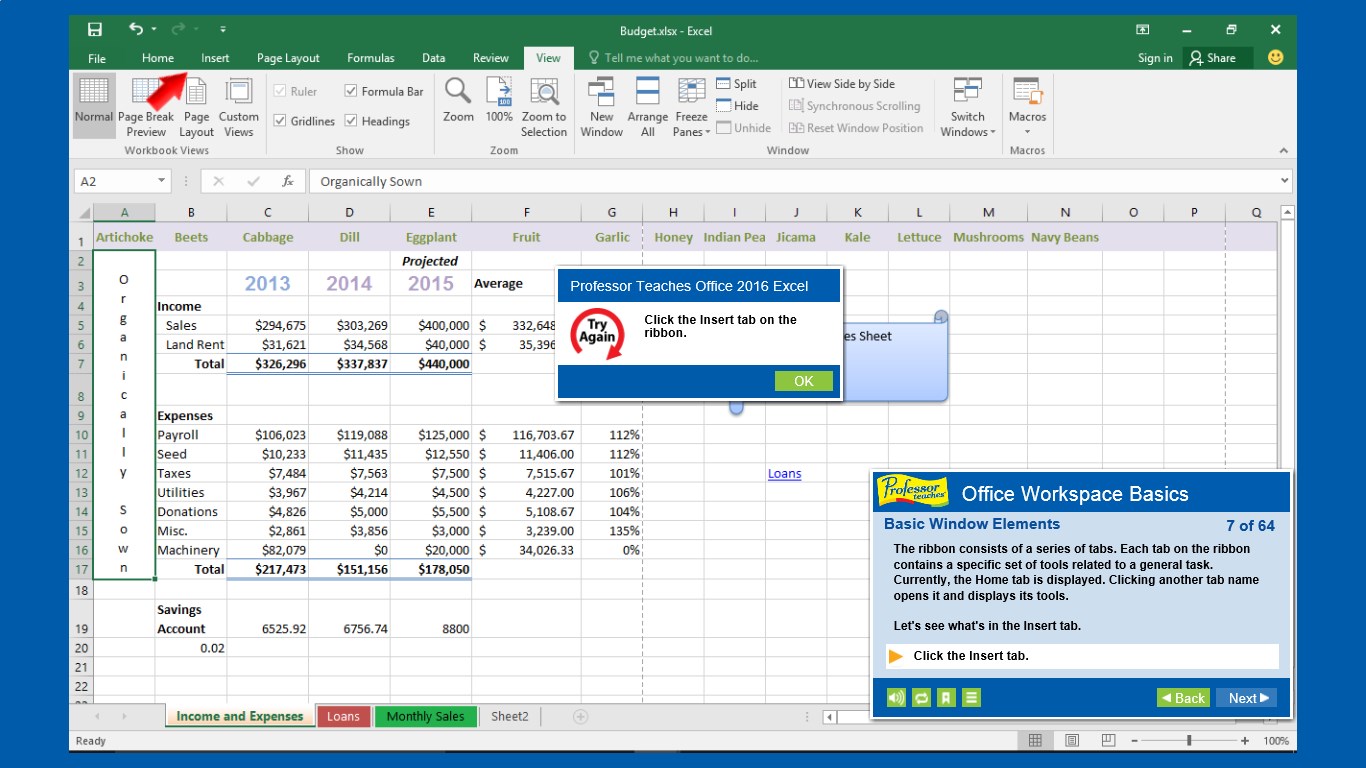Uncheck the Formula Bar checkbox
This screenshot has width=1366, height=768.
click(351, 91)
